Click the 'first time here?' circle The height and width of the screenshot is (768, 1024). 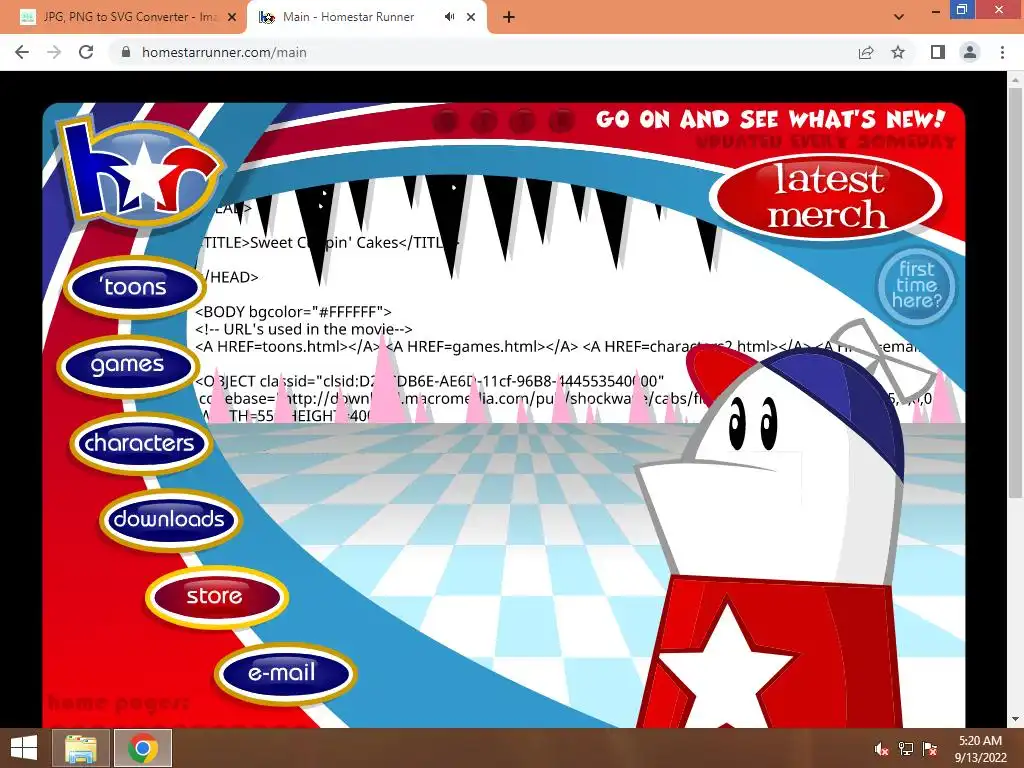click(x=916, y=286)
